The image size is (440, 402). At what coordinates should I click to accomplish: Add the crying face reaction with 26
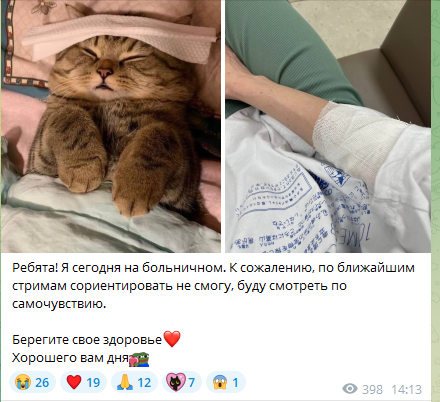[x=32, y=382]
